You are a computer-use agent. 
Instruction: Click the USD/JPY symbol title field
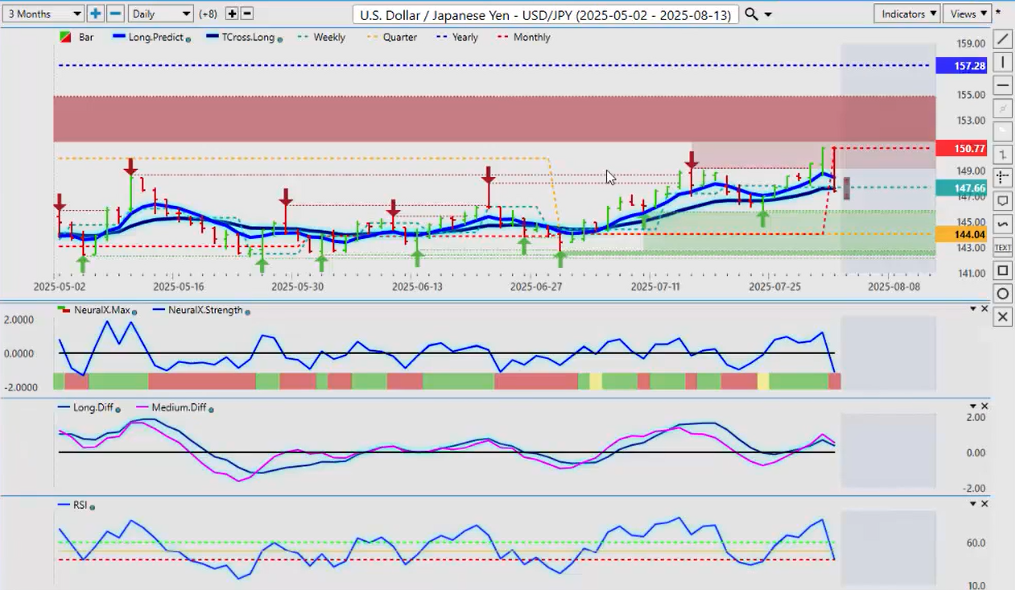546,14
